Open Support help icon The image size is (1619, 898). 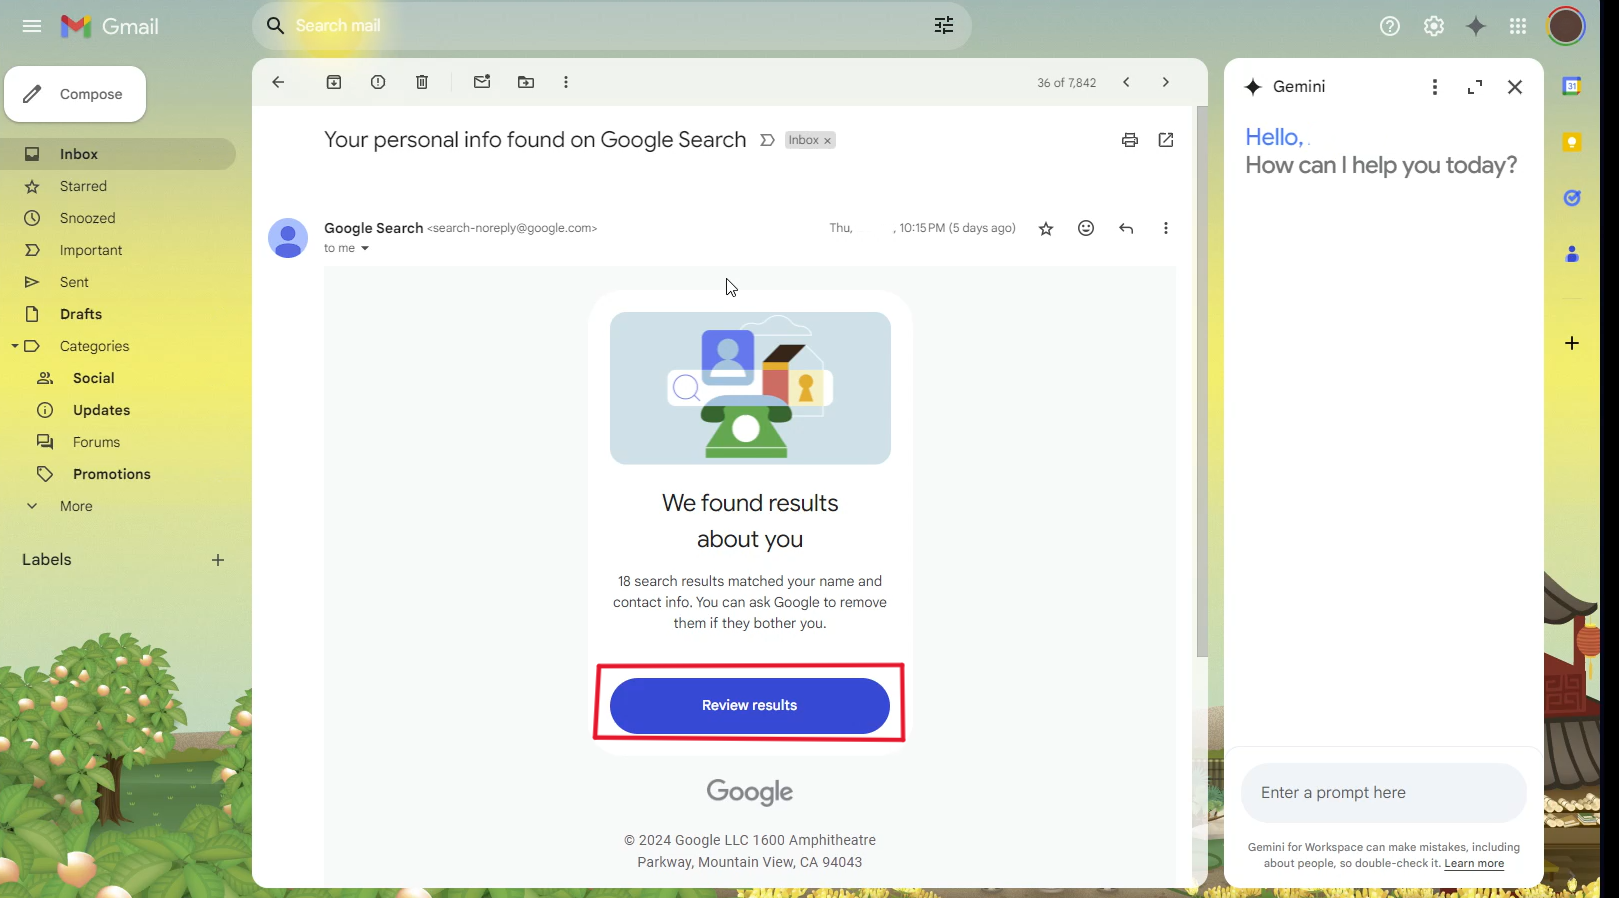click(1390, 26)
